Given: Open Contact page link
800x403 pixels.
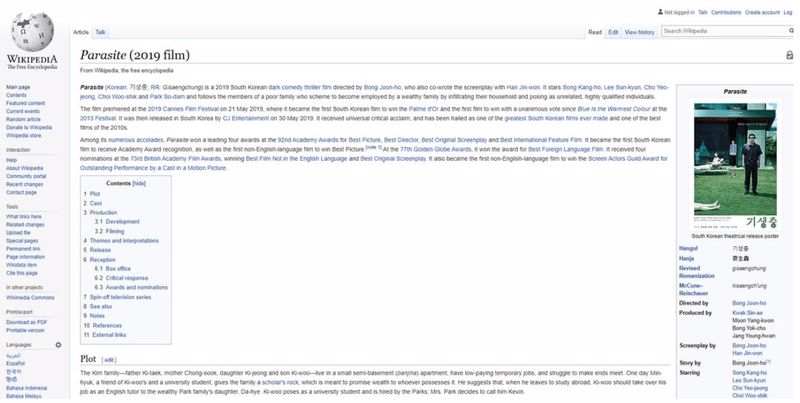Looking at the screenshot, I should pyautogui.click(x=21, y=193).
